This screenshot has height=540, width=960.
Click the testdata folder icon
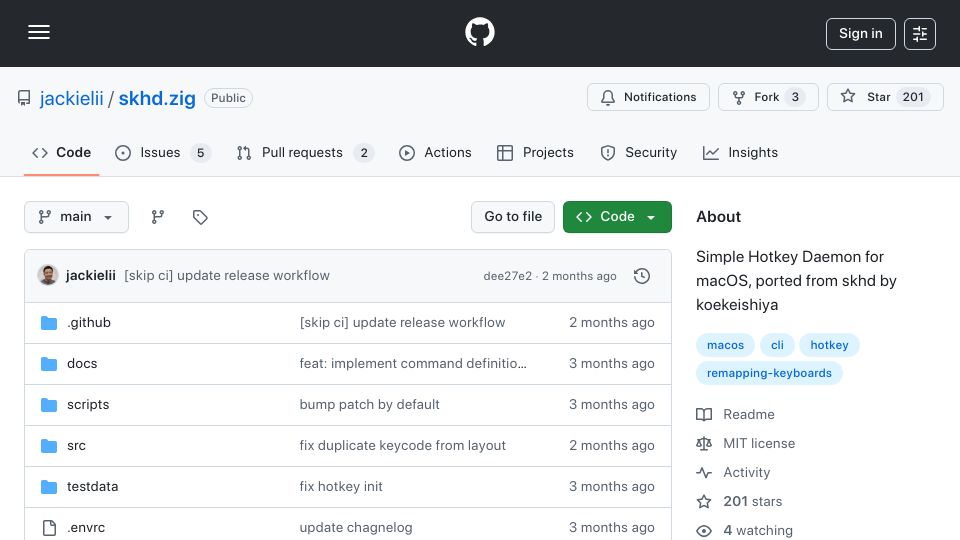[x=49, y=487]
